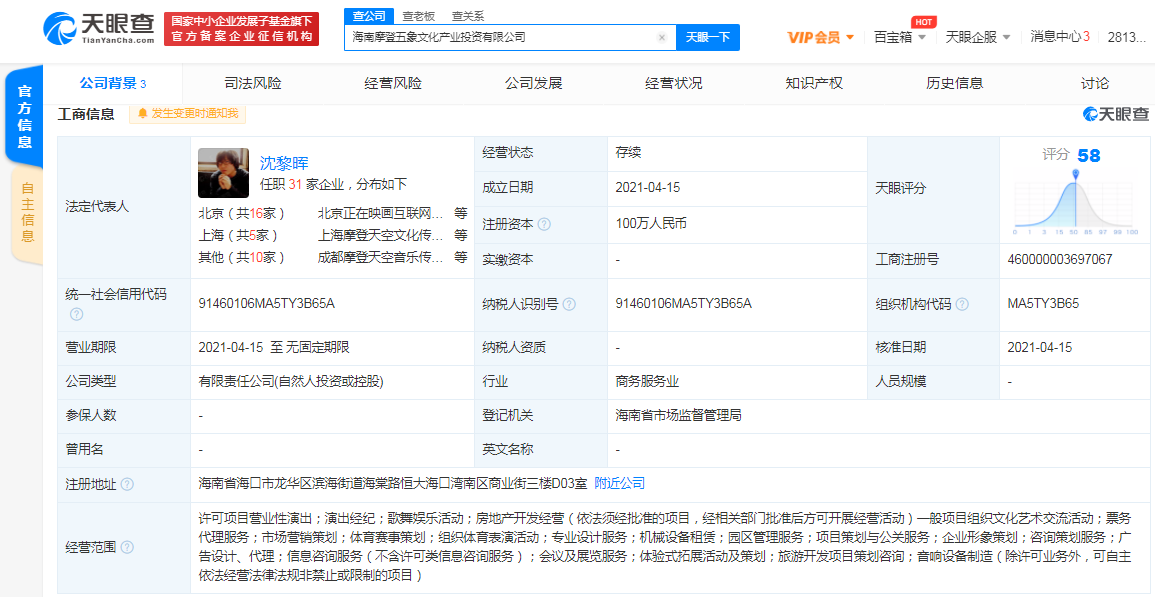This screenshot has height=597, width=1155.
Task: Click the score value 58
Action: 1089,156
